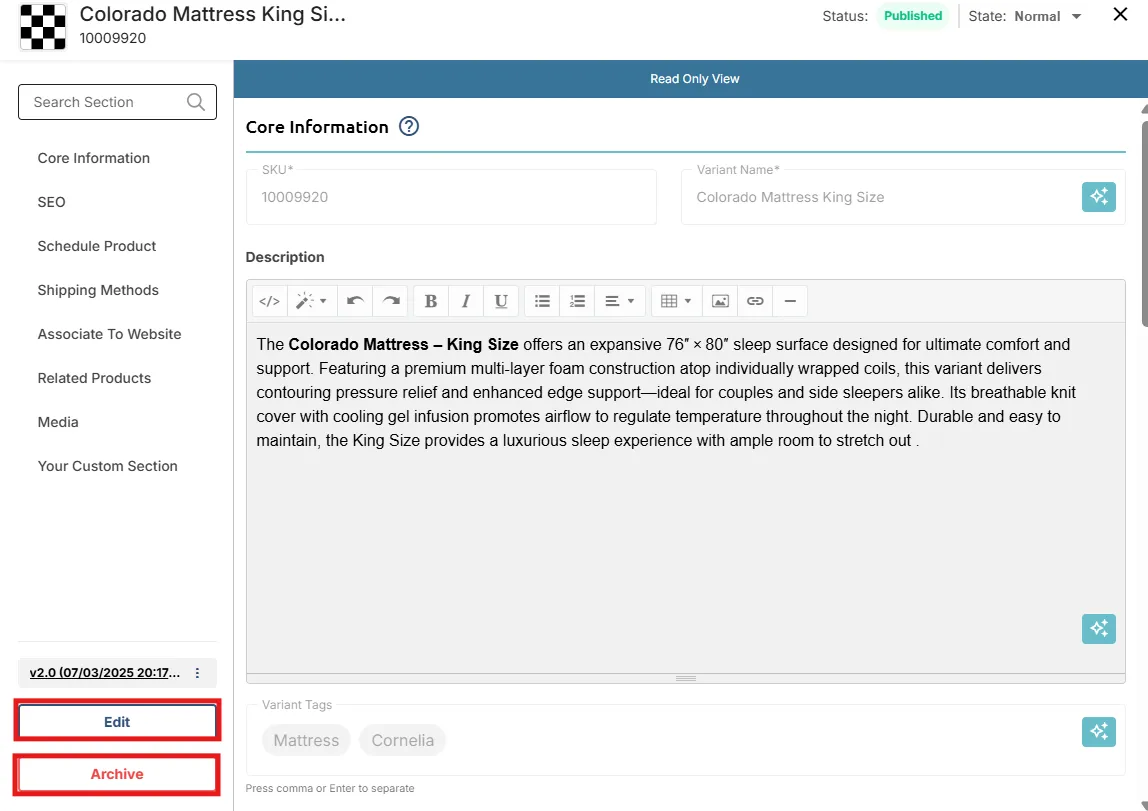Viewport: 1148px width, 811px height.
Task: Open the magic wand style dropdown
Action: click(312, 301)
